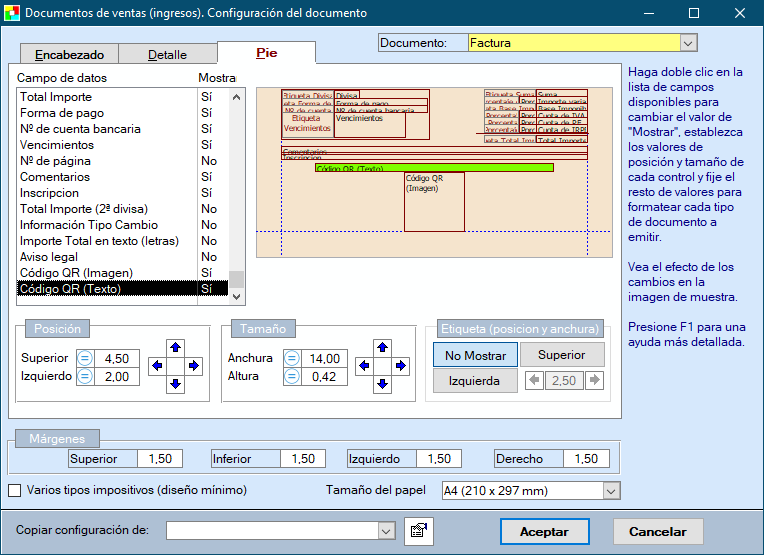Screen dimensions: 764x555
Task: Click the left arrow in Posición
Action: (x=158, y=365)
